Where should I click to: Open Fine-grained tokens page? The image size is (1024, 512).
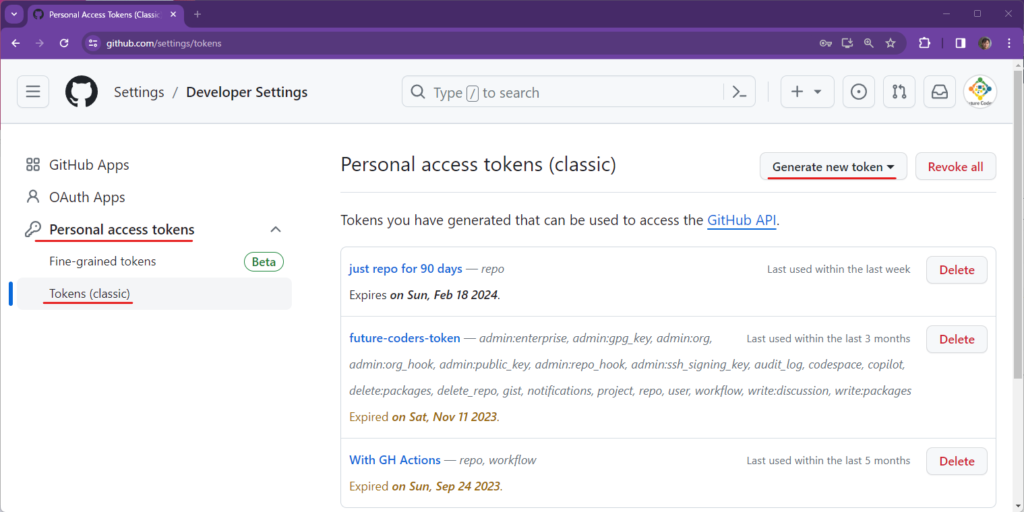[x=103, y=261]
